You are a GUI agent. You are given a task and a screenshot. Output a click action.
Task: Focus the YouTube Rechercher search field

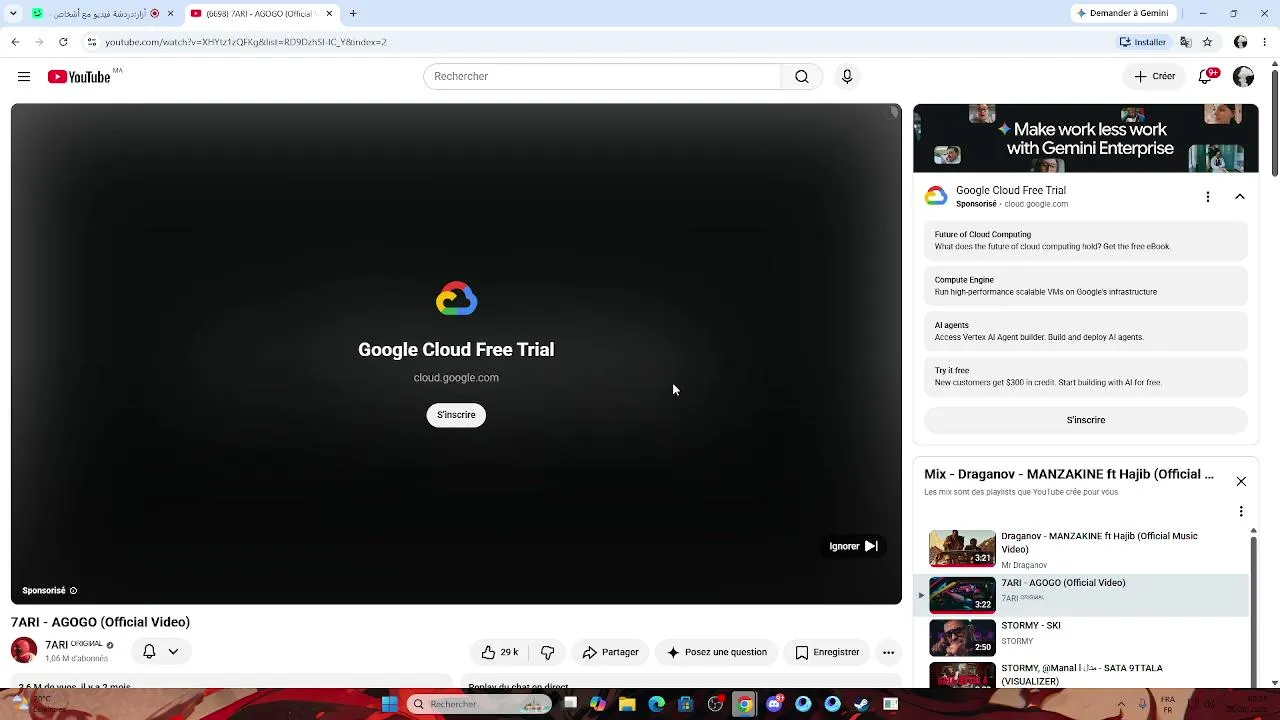[x=602, y=77]
